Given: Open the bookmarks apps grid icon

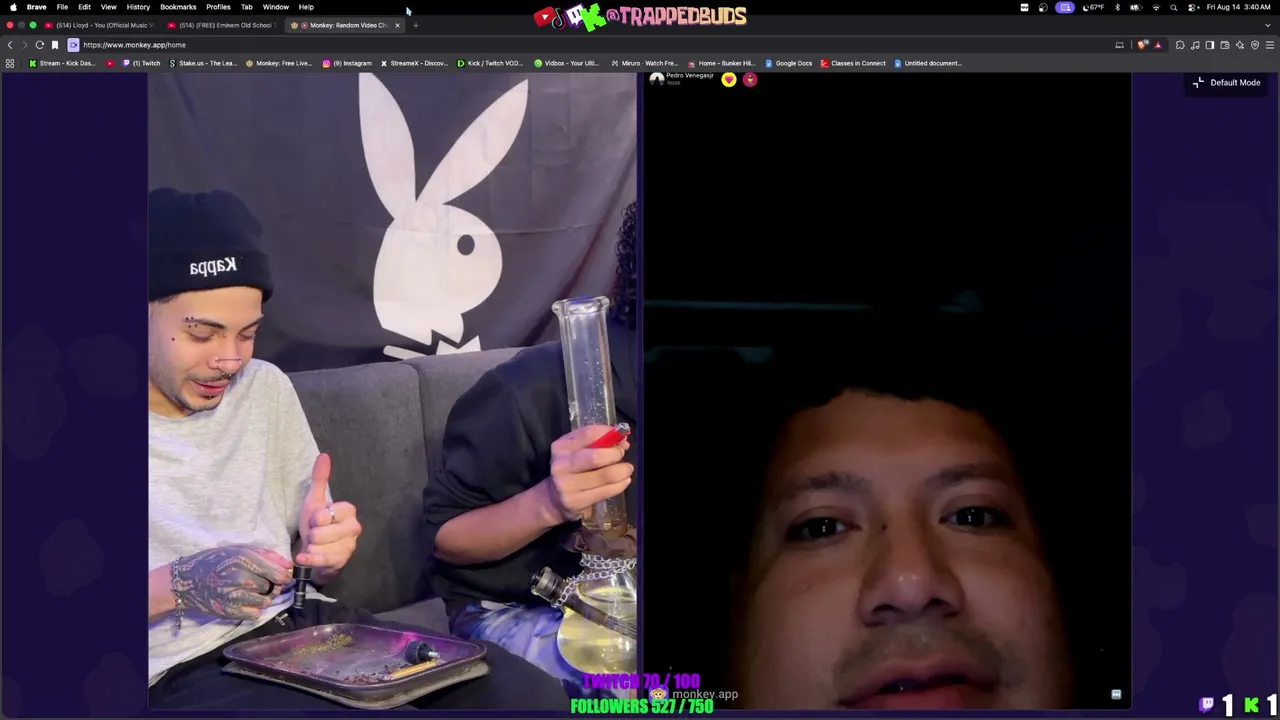Looking at the screenshot, I should click(x=10, y=63).
